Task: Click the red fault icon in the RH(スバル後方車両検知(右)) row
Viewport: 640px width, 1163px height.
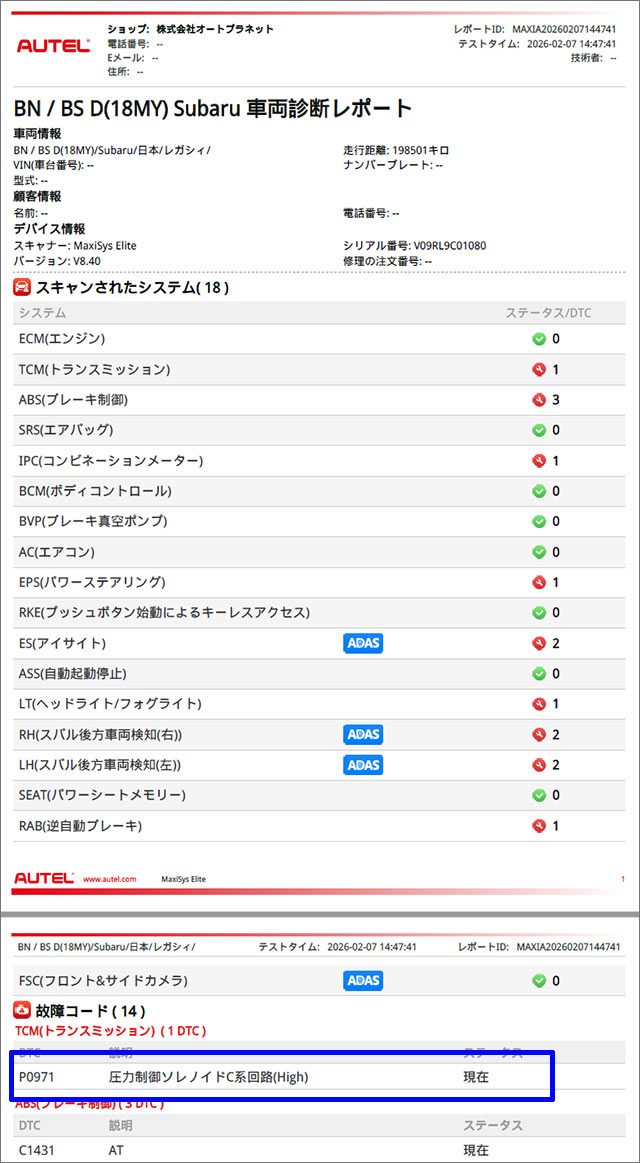Action: tap(540, 734)
